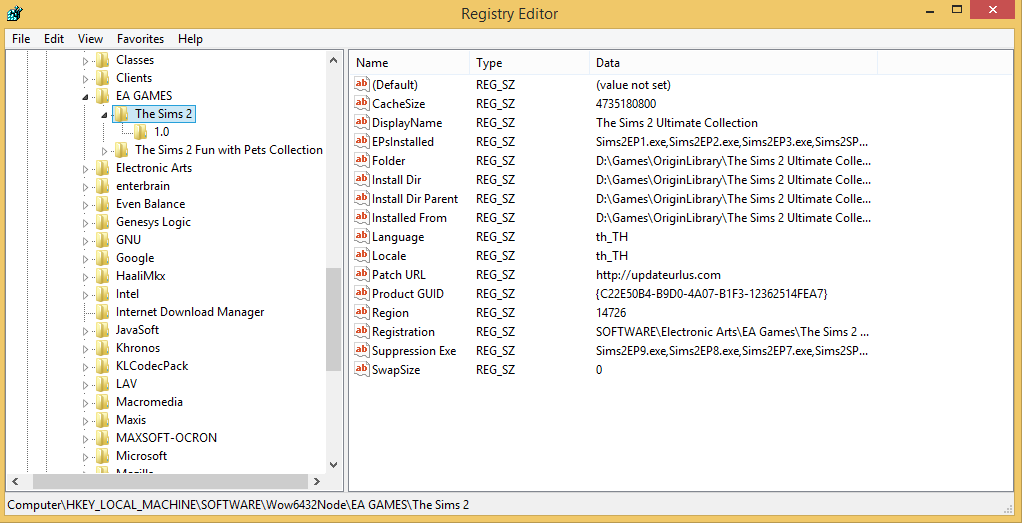The width and height of the screenshot is (1022, 523).
Task: Click the Suppression Exe value's ab icon
Action: point(362,351)
